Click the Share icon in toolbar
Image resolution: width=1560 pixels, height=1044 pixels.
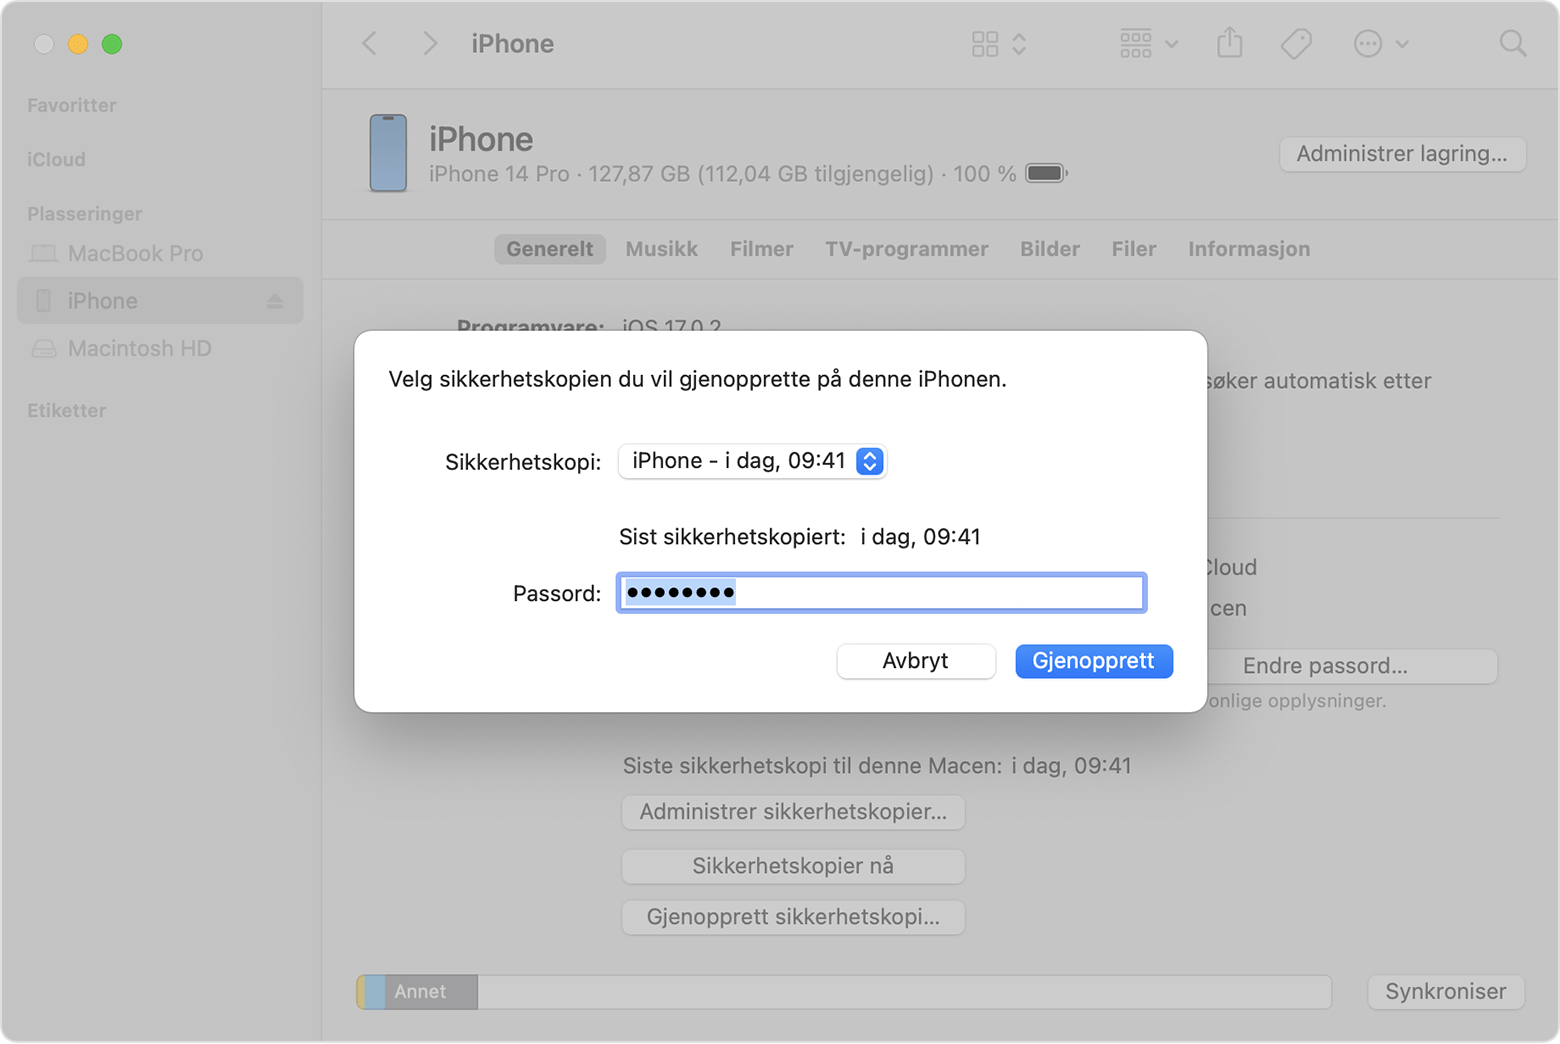(x=1230, y=43)
